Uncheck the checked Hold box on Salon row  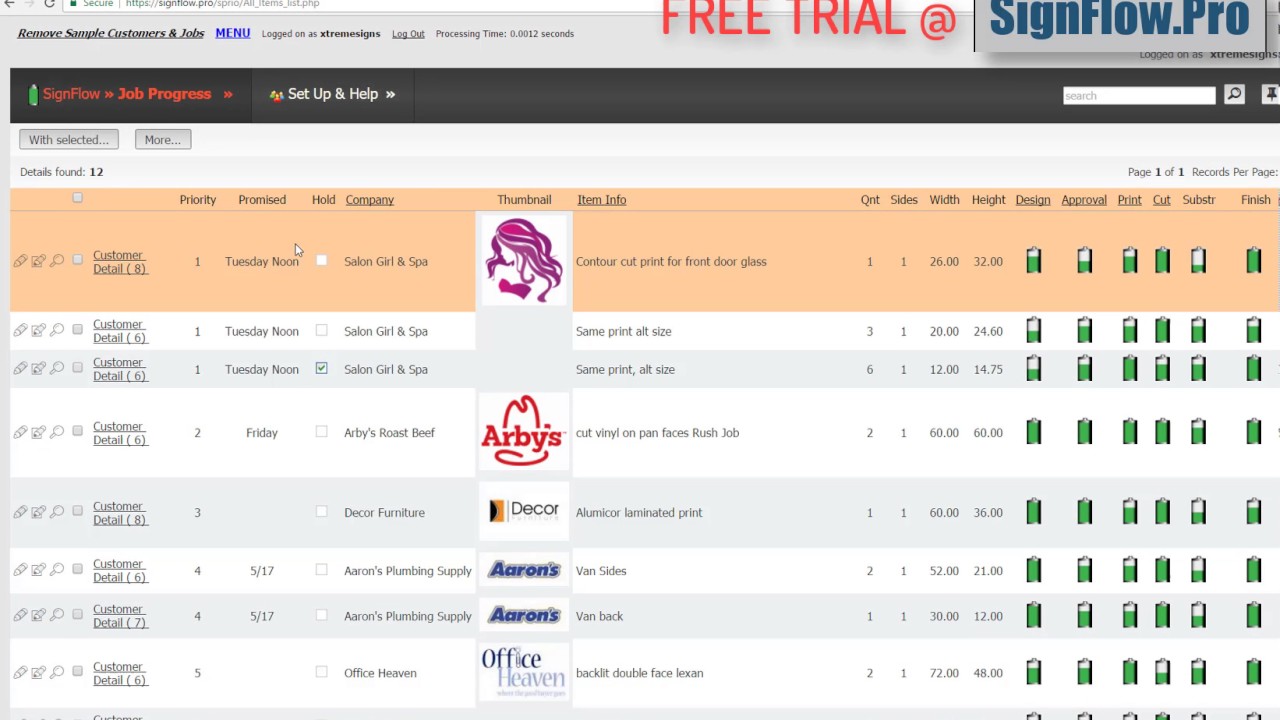pos(321,369)
